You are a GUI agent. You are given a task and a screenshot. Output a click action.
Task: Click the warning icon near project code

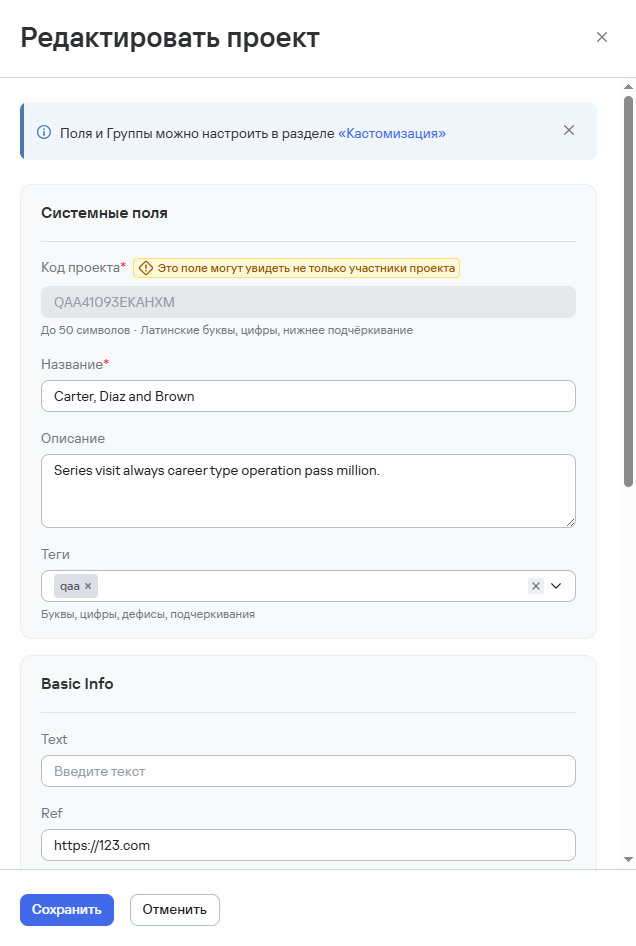146,268
